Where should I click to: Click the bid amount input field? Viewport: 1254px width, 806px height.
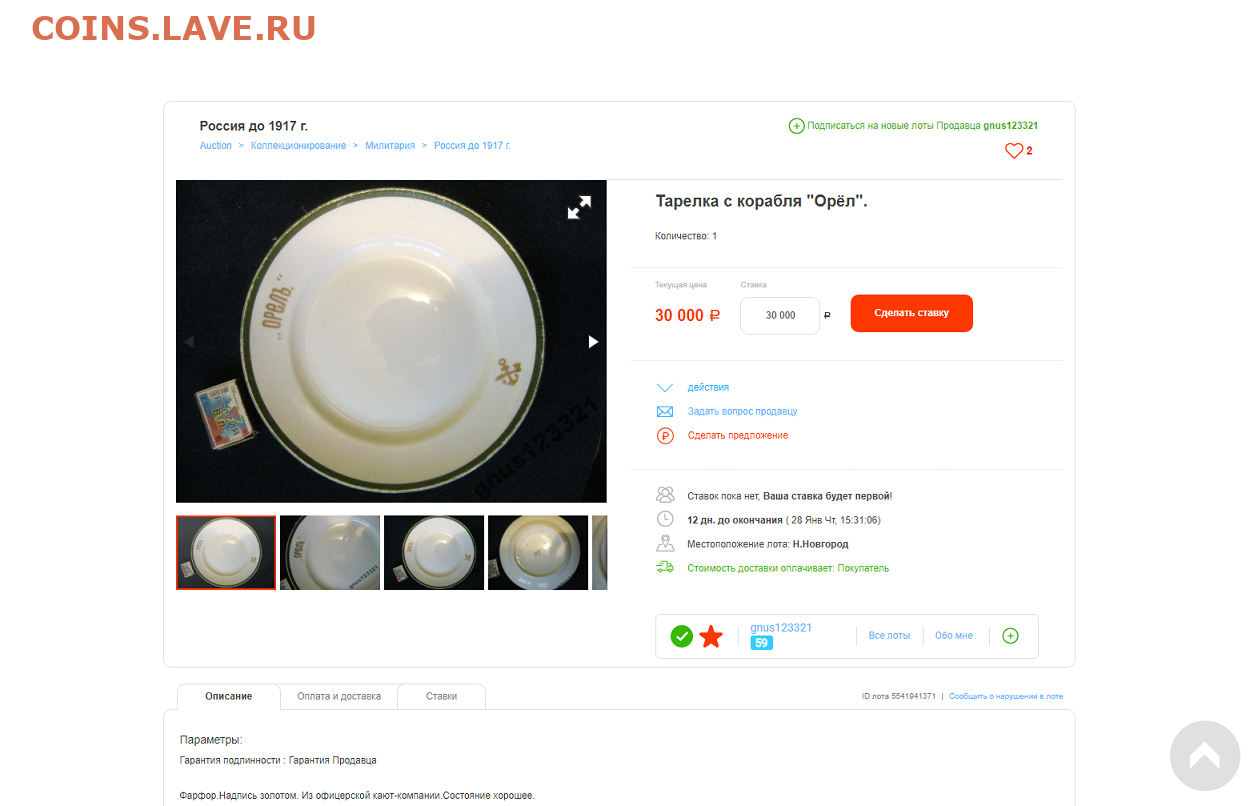[780, 315]
